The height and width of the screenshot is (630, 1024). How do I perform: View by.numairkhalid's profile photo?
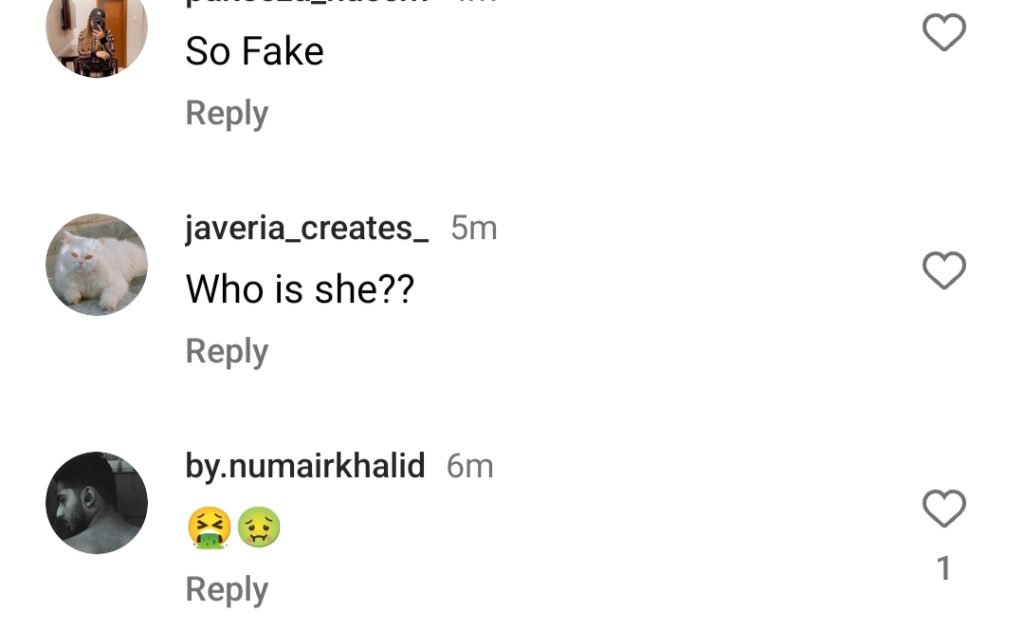click(97, 502)
